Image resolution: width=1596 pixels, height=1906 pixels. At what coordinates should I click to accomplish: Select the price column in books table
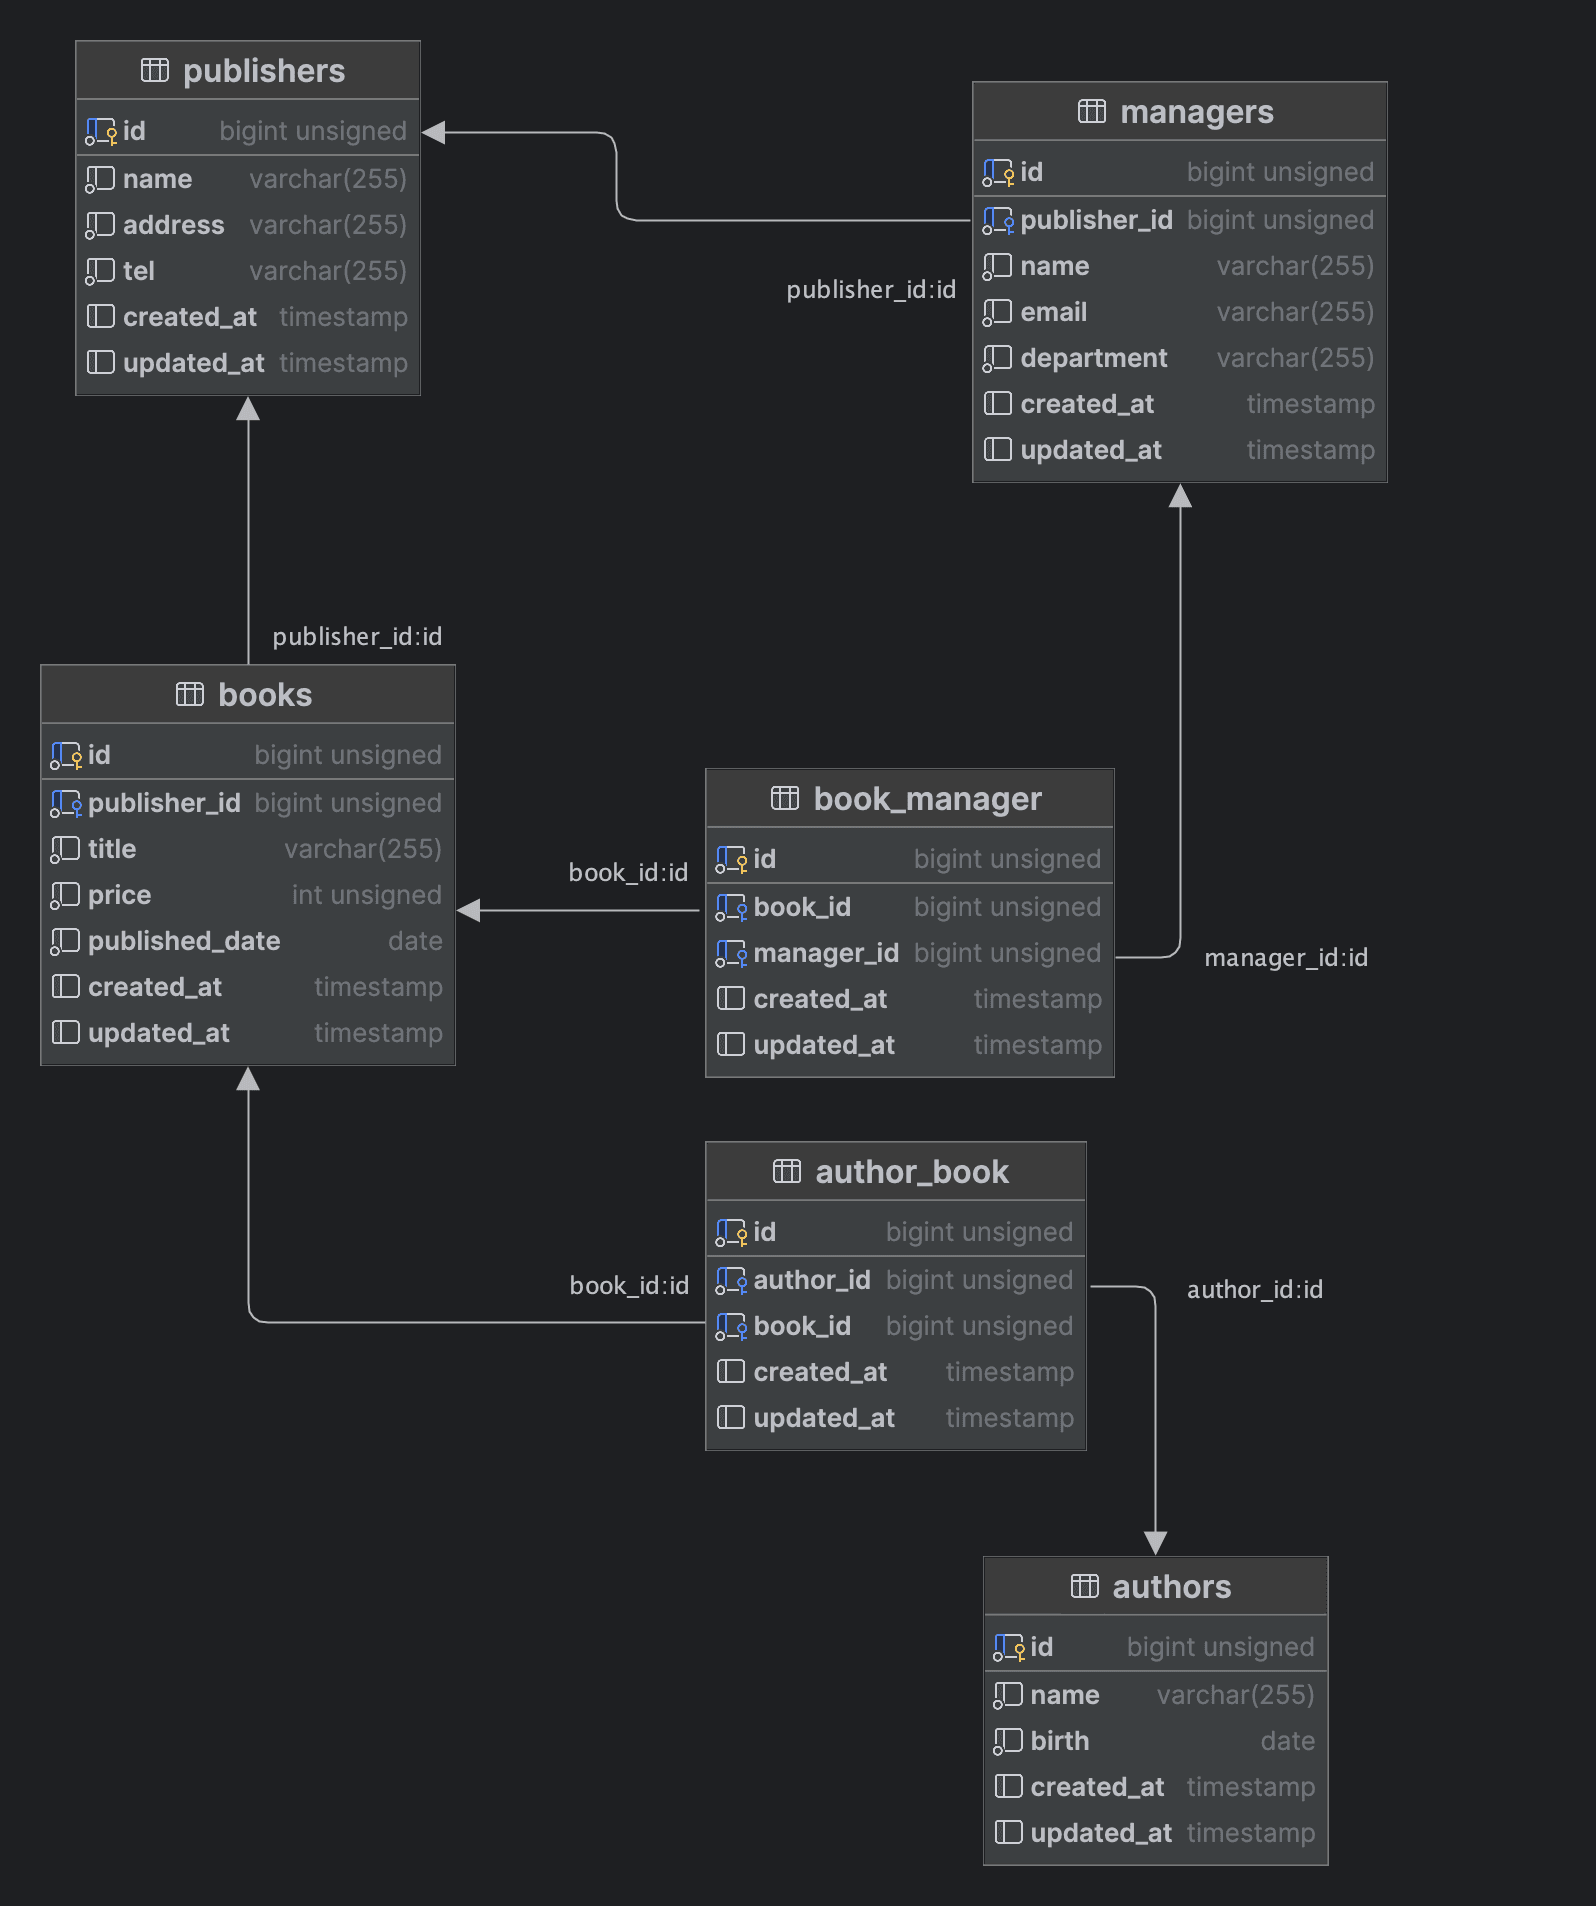[119, 895]
